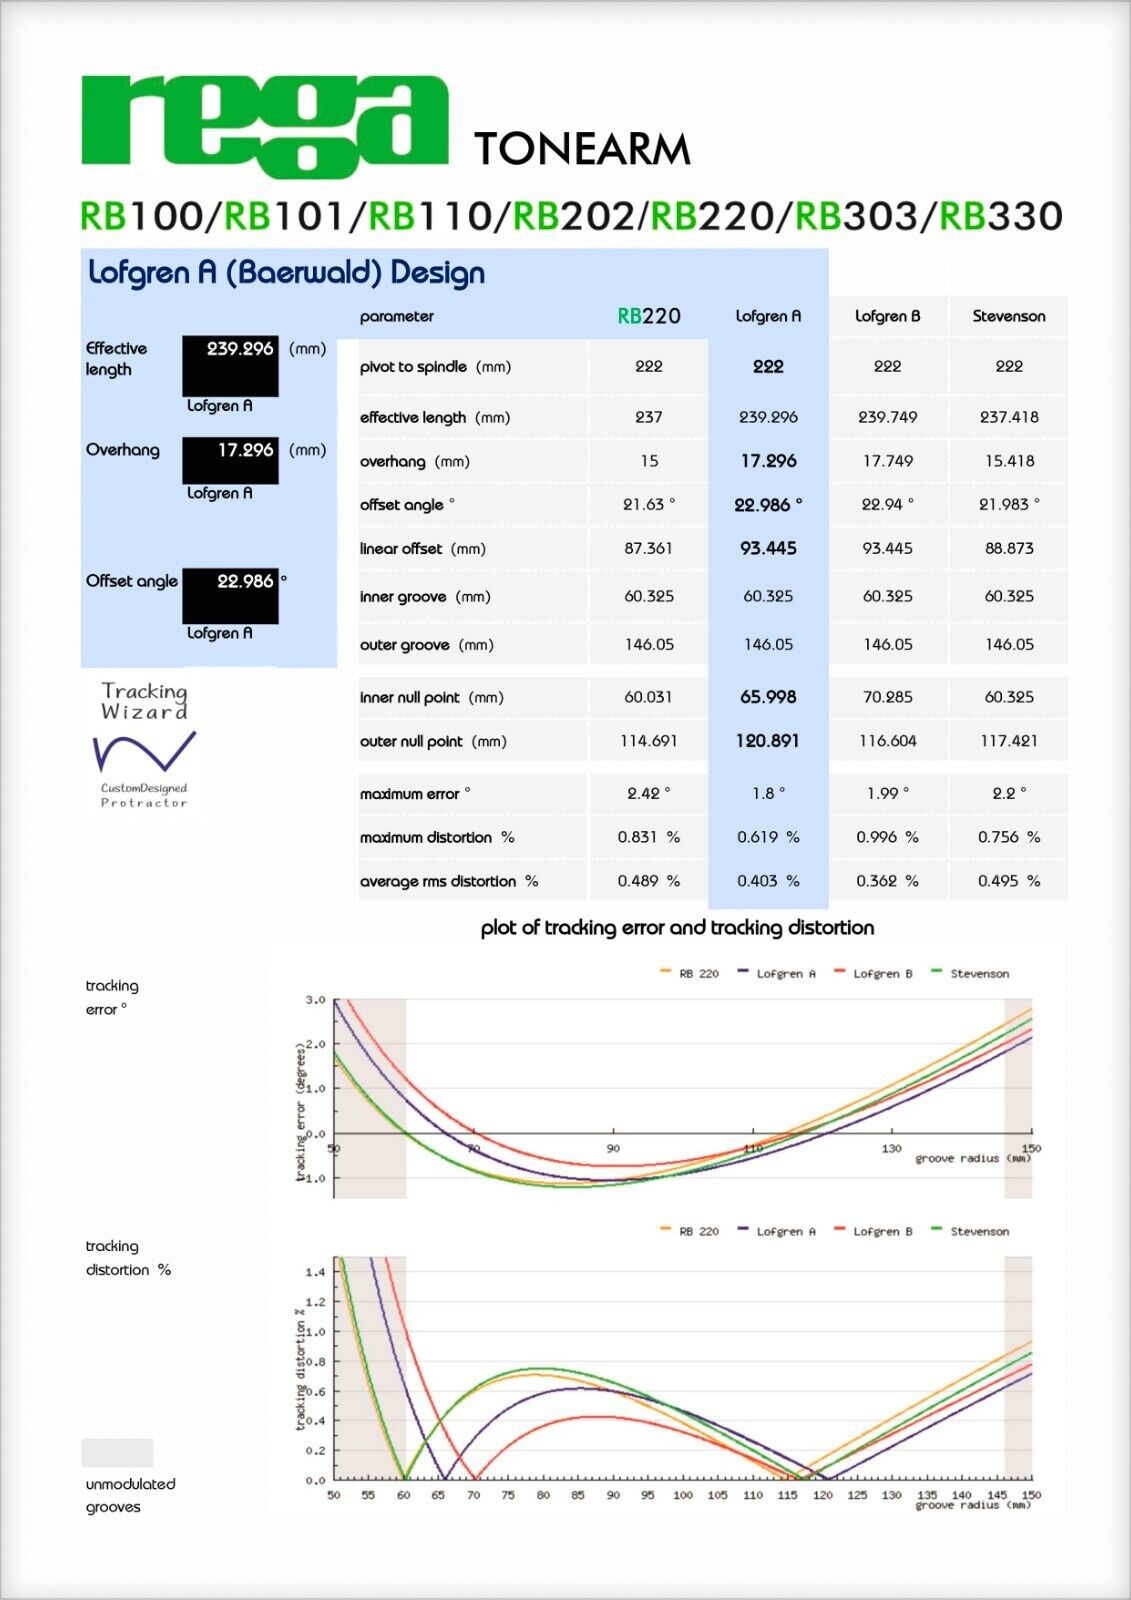Click Stevenson legend in tracking distortion plot
This screenshot has width=1131, height=1600.
click(970, 1231)
